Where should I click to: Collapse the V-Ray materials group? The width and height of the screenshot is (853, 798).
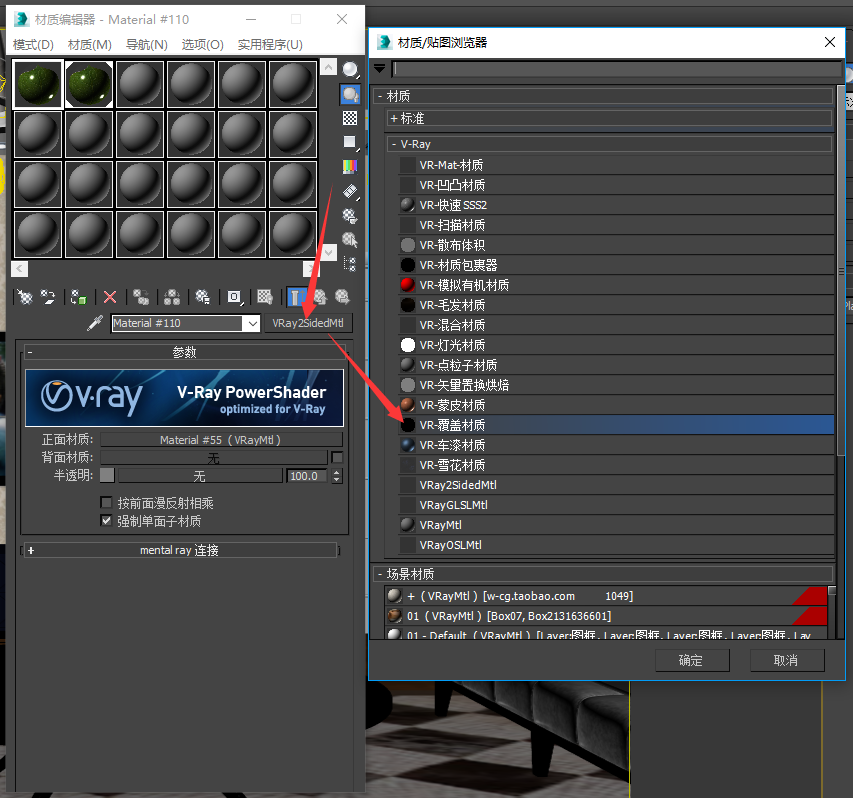click(x=610, y=144)
